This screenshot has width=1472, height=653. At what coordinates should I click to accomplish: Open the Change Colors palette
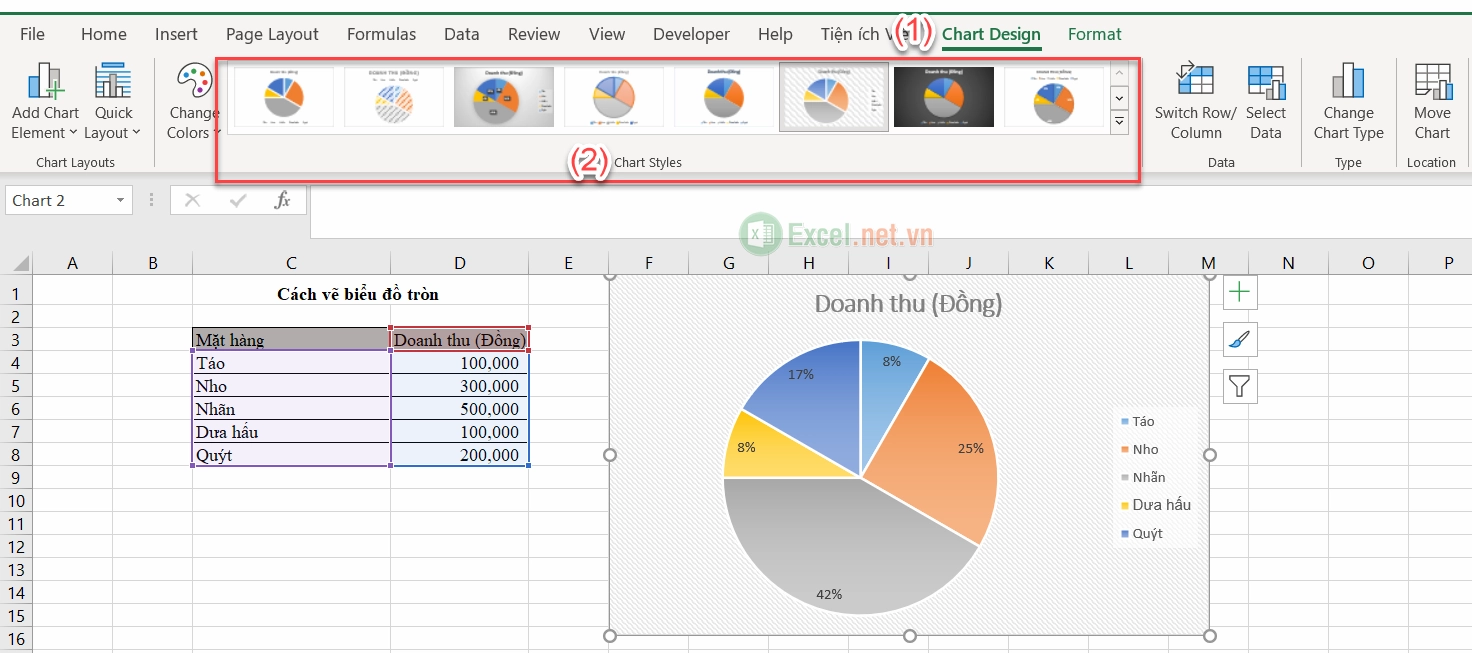pos(194,102)
